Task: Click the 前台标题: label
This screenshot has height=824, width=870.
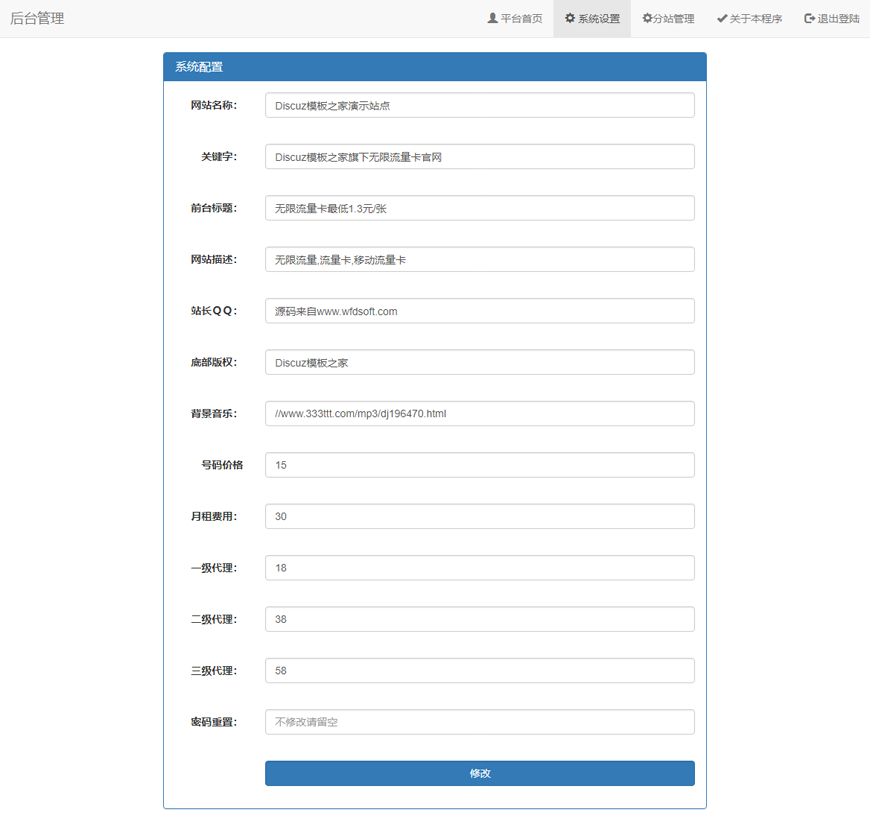Action: (x=214, y=208)
